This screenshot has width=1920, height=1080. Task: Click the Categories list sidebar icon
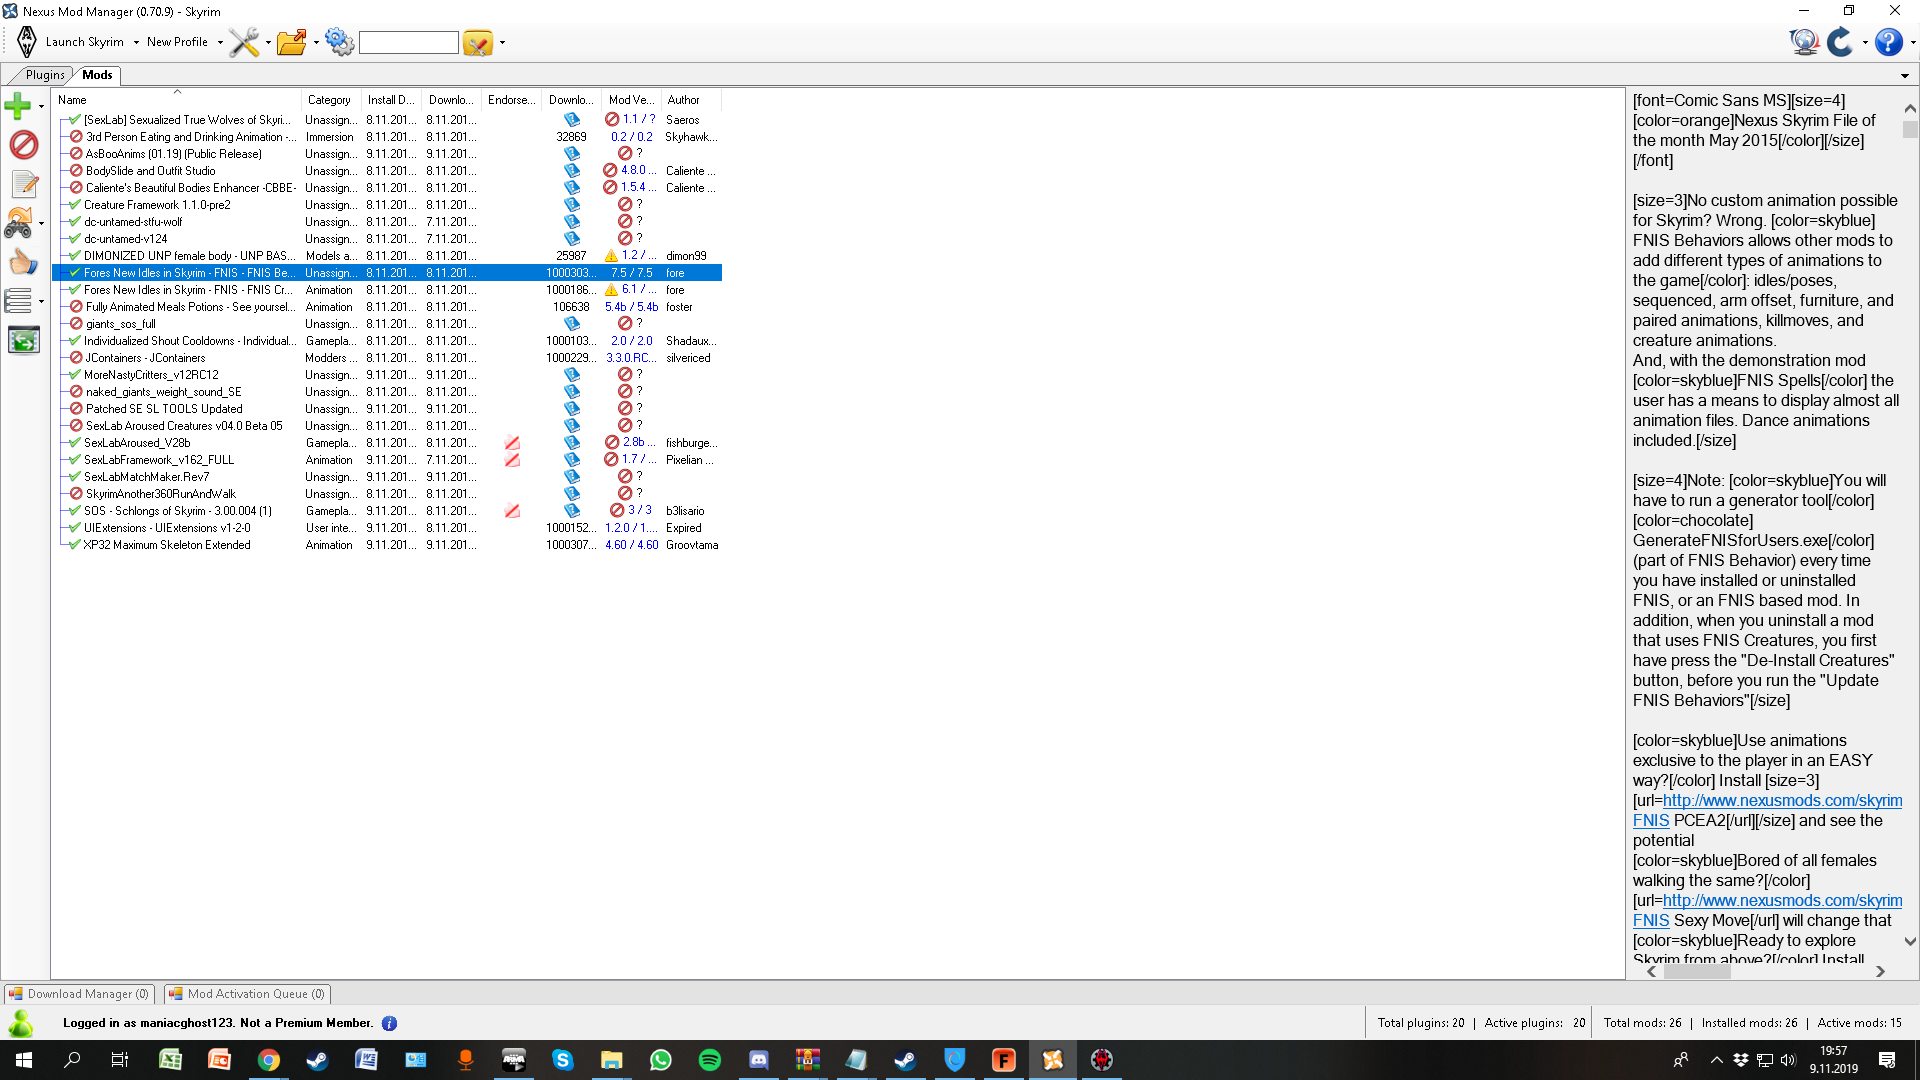pyautogui.click(x=19, y=300)
